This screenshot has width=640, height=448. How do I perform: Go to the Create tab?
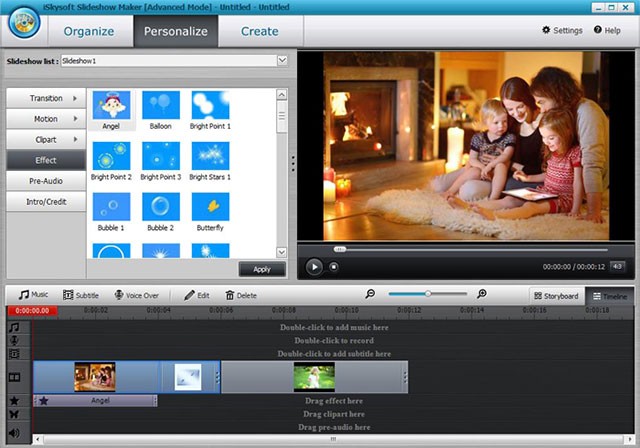(x=260, y=31)
